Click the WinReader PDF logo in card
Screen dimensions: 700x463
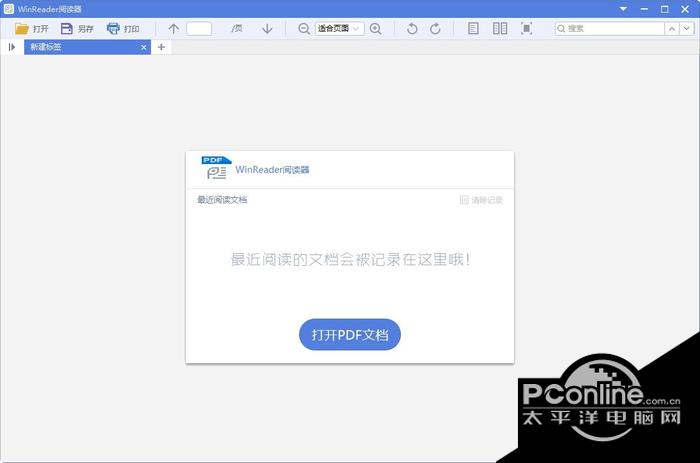click(x=217, y=167)
